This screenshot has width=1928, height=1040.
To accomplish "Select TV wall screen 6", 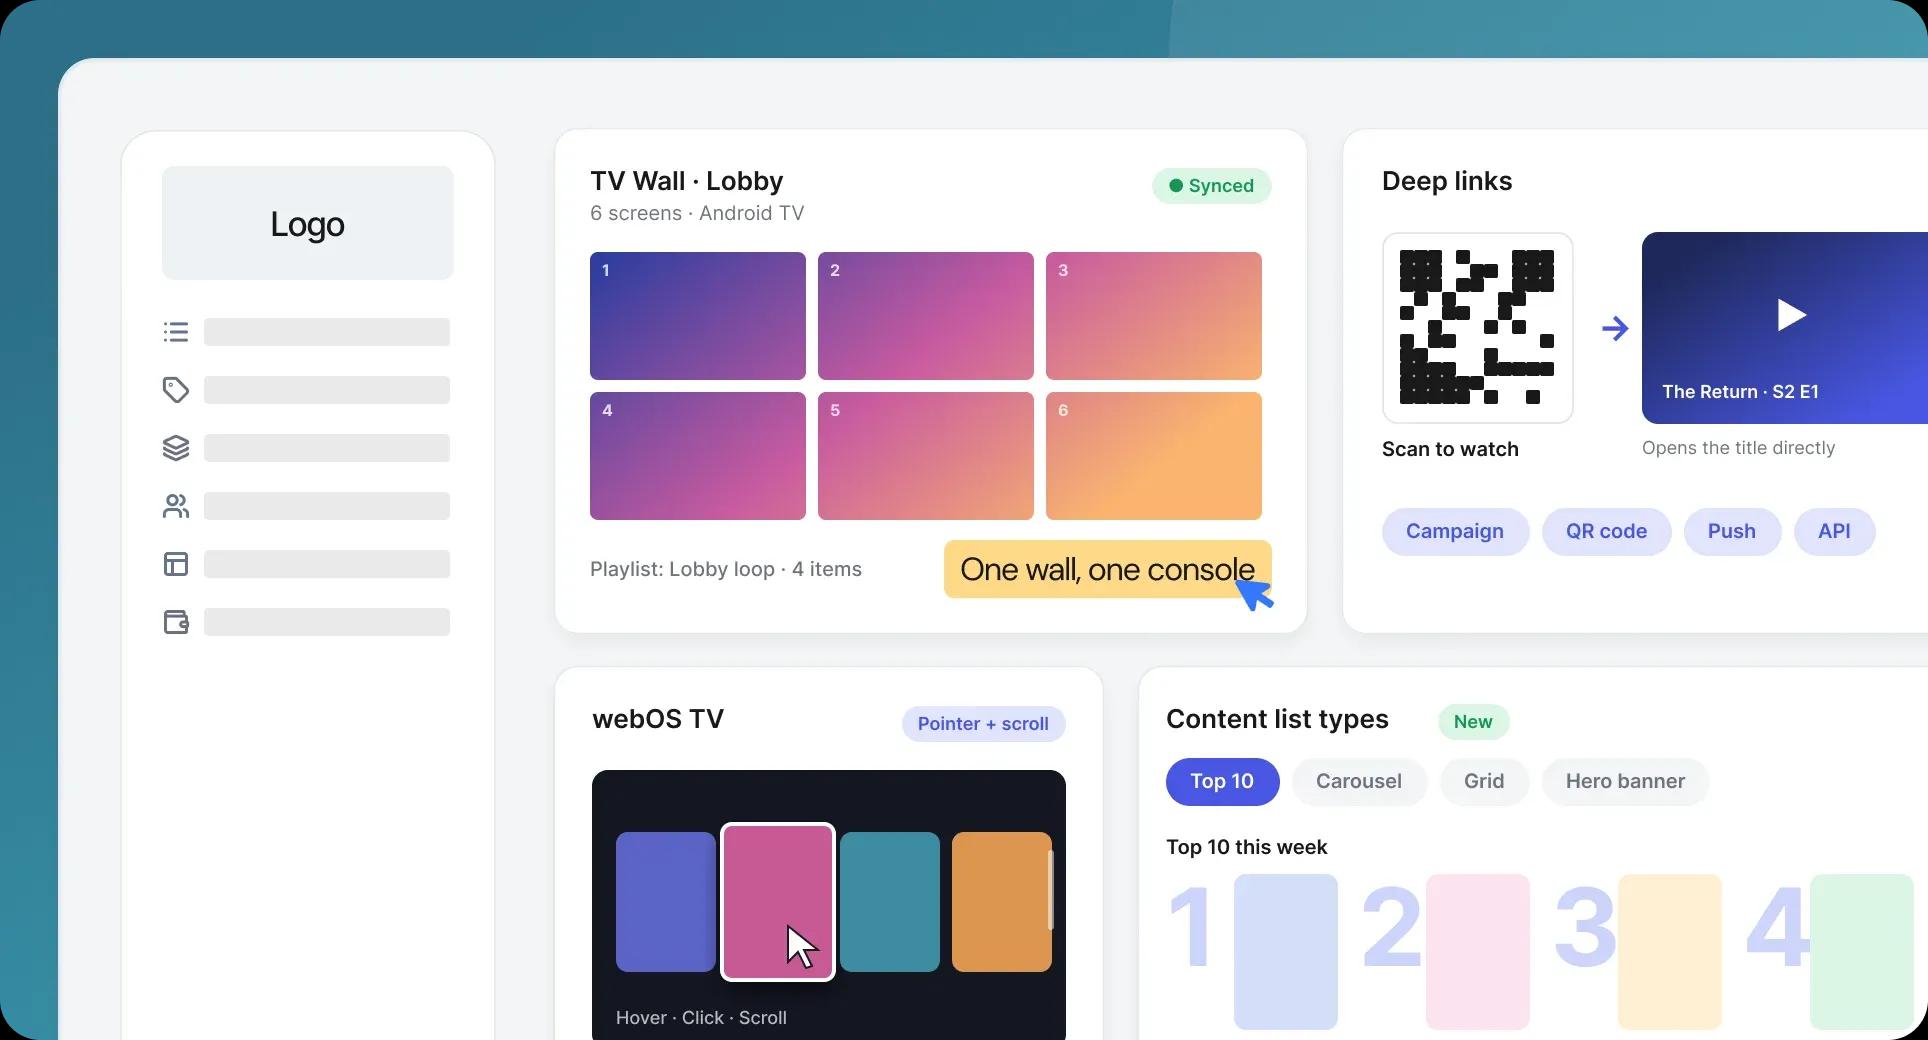I will click(1154, 456).
